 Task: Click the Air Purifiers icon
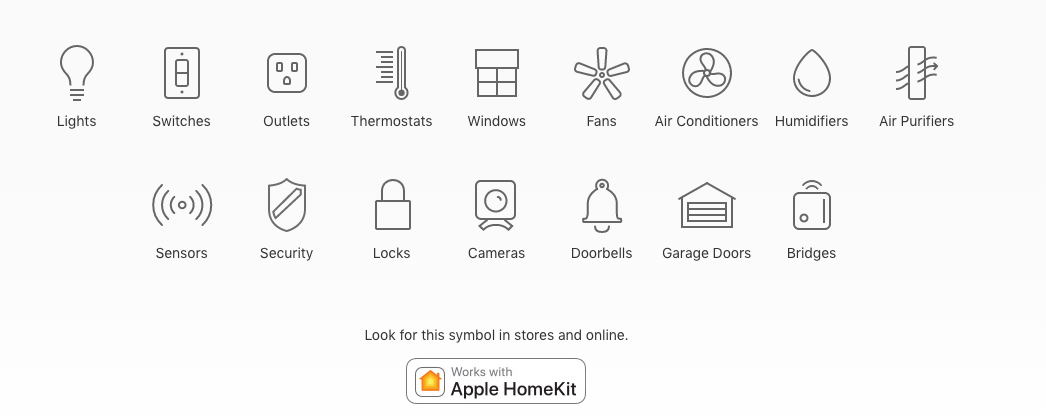point(917,73)
